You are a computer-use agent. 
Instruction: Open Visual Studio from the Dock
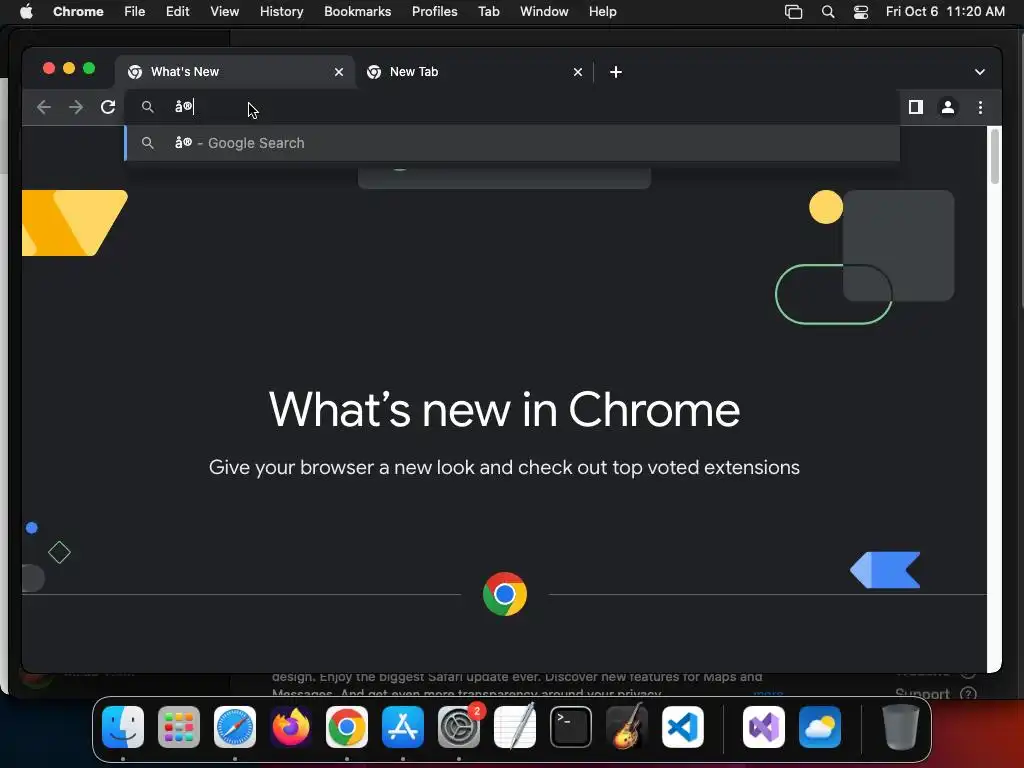coord(764,727)
